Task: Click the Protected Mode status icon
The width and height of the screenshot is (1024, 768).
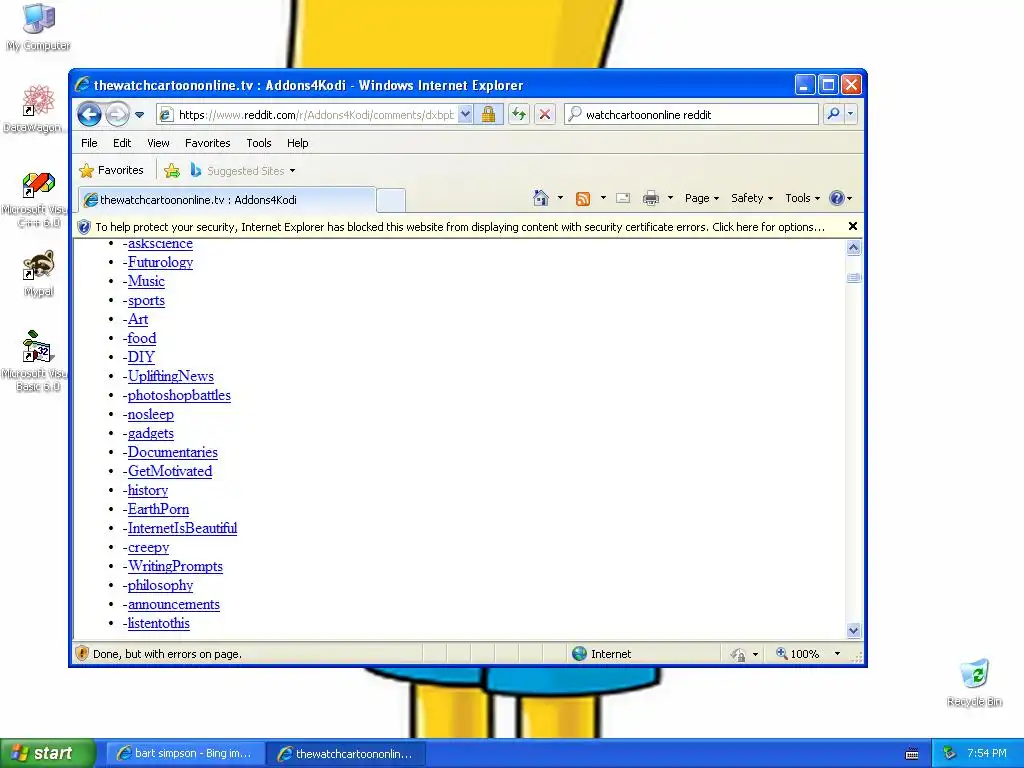Action: 738,654
